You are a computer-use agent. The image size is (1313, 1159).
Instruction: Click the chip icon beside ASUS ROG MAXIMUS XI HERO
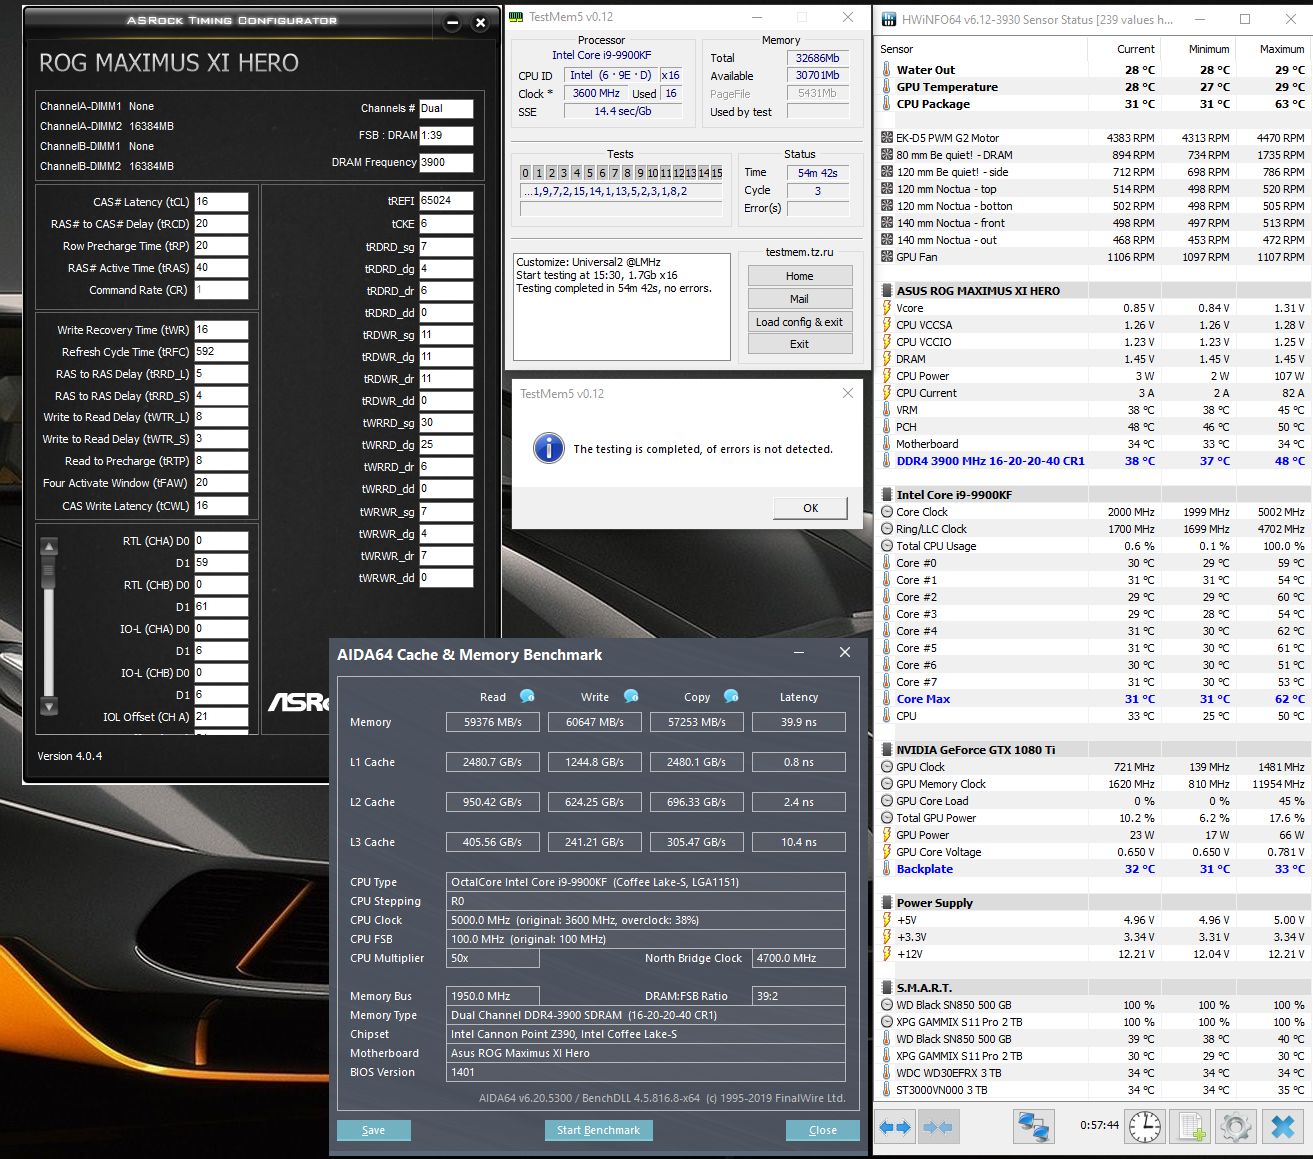click(x=887, y=291)
